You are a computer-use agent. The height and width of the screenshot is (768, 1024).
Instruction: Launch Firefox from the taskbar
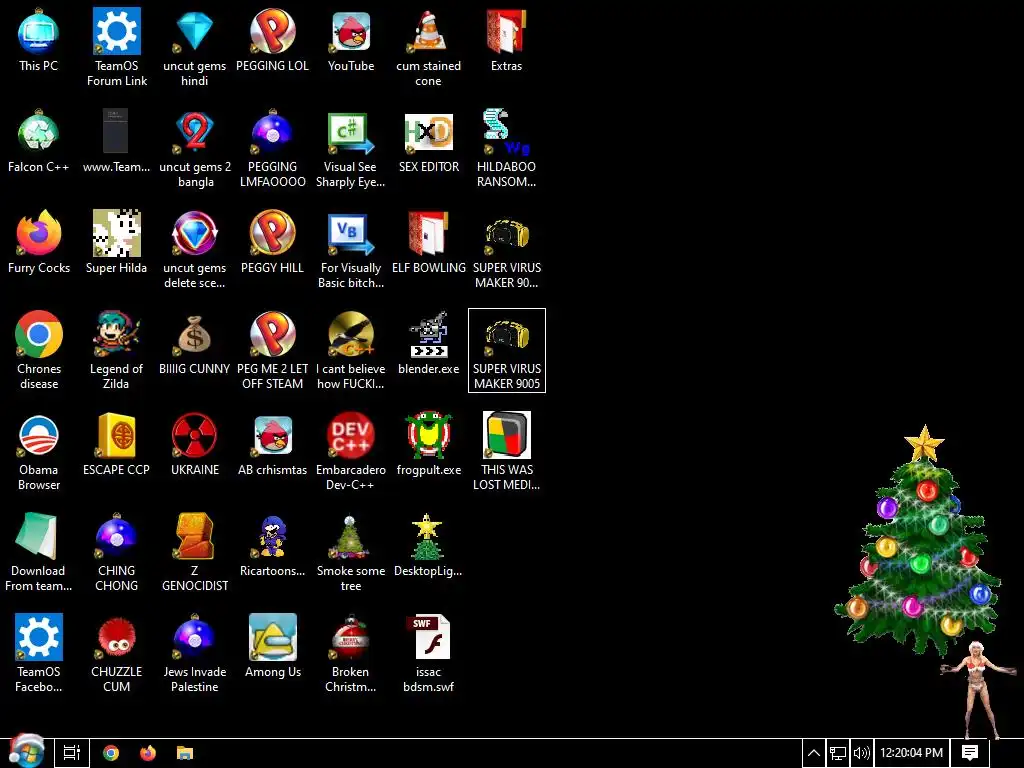click(x=148, y=753)
